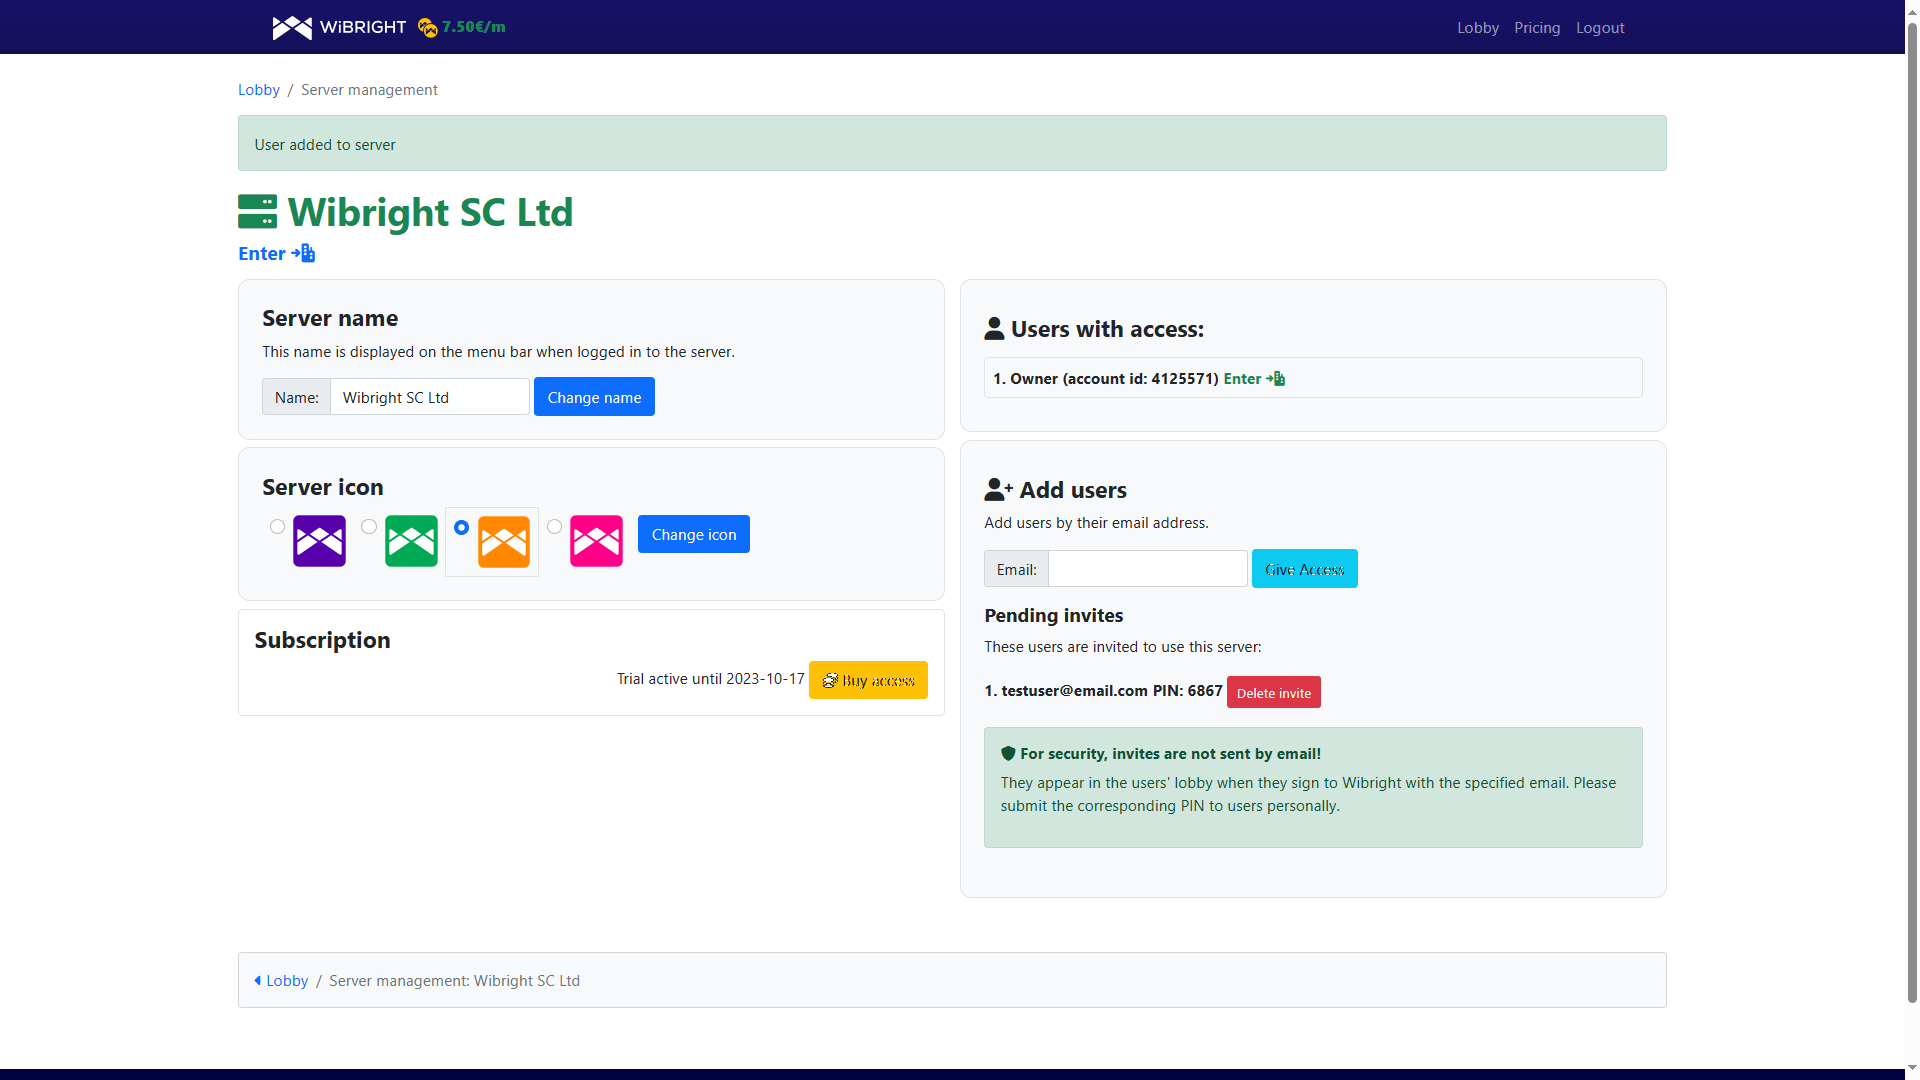The height and width of the screenshot is (1080, 1920).
Task: Go to Lobby via top breadcrumb
Action: tap(259, 90)
